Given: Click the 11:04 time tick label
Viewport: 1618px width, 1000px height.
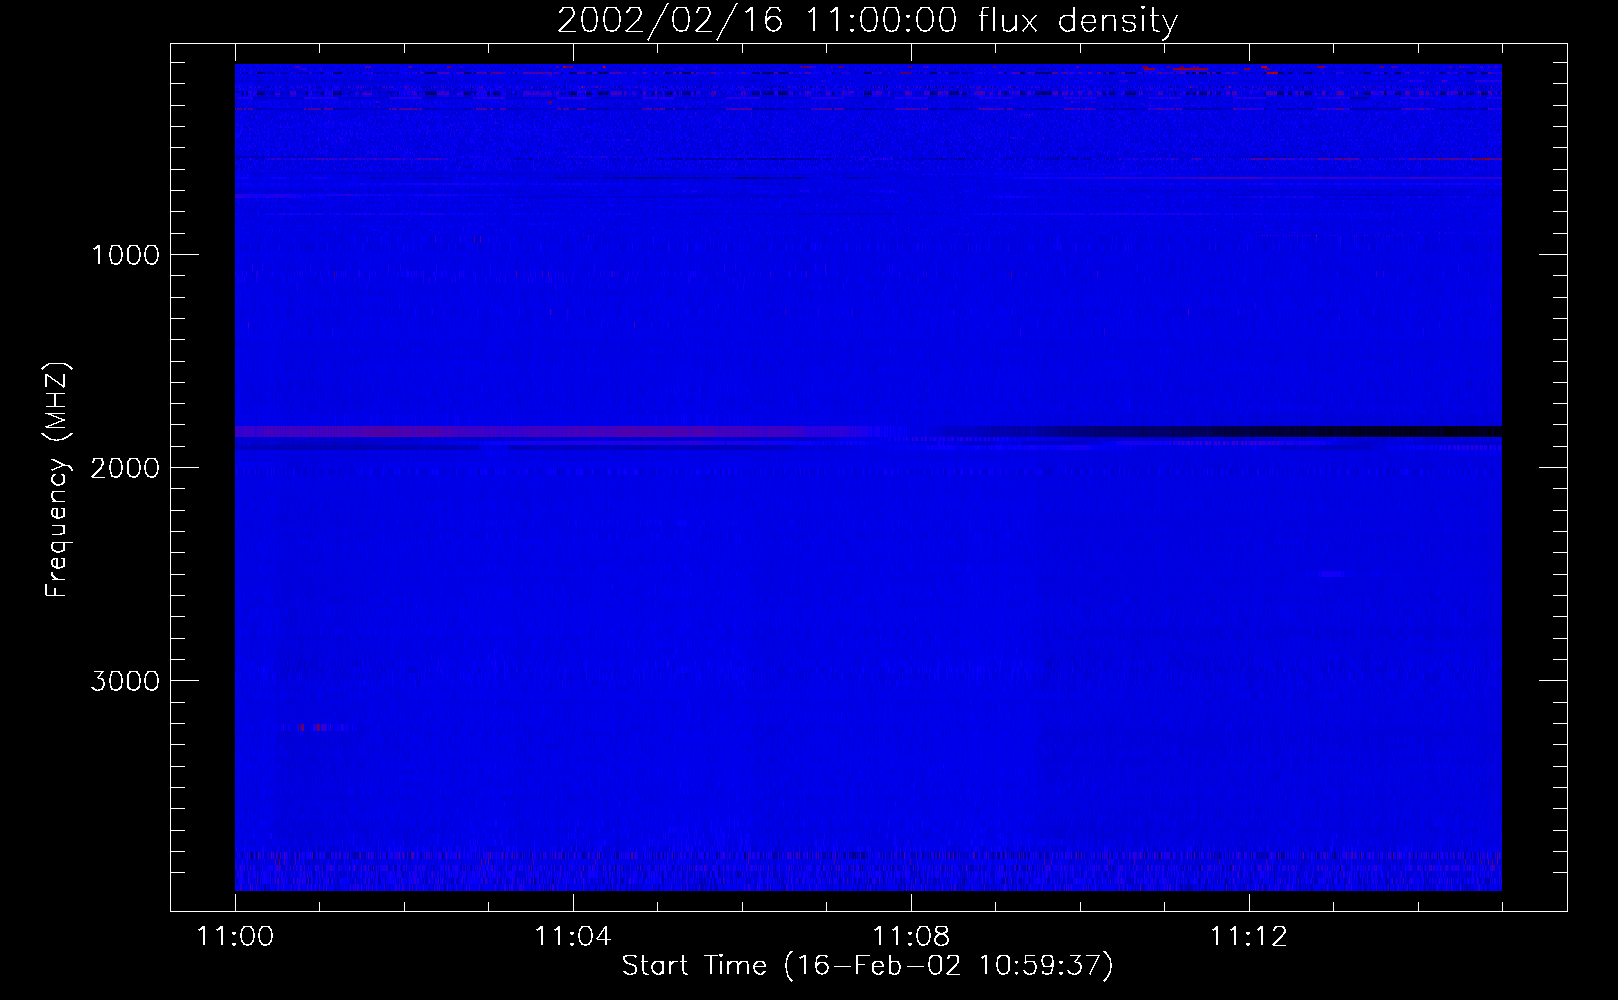Looking at the screenshot, I should click(572, 937).
